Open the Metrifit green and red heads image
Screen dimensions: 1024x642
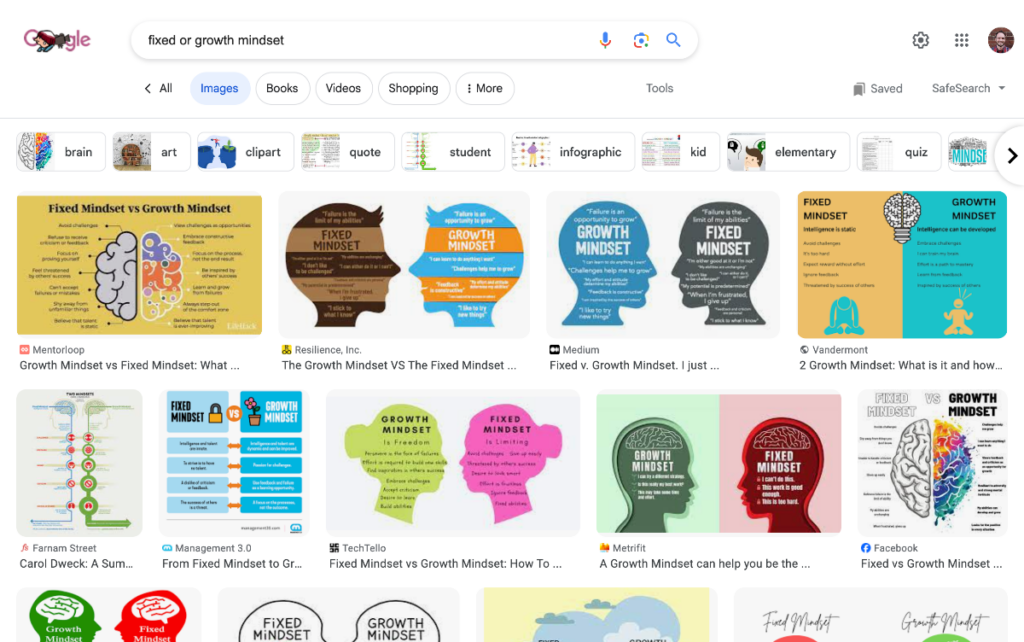(718, 463)
